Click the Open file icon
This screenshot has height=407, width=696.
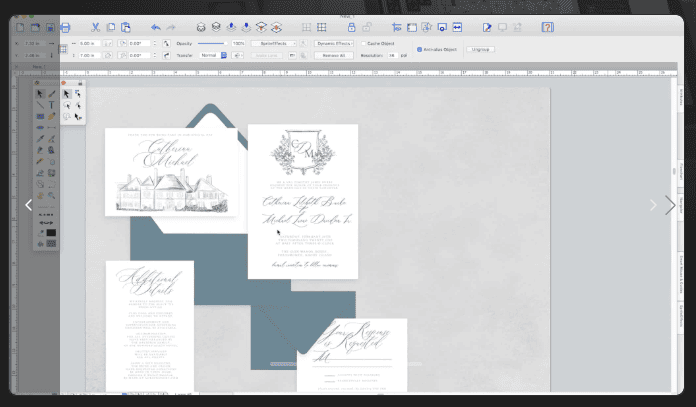tap(36, 28)
